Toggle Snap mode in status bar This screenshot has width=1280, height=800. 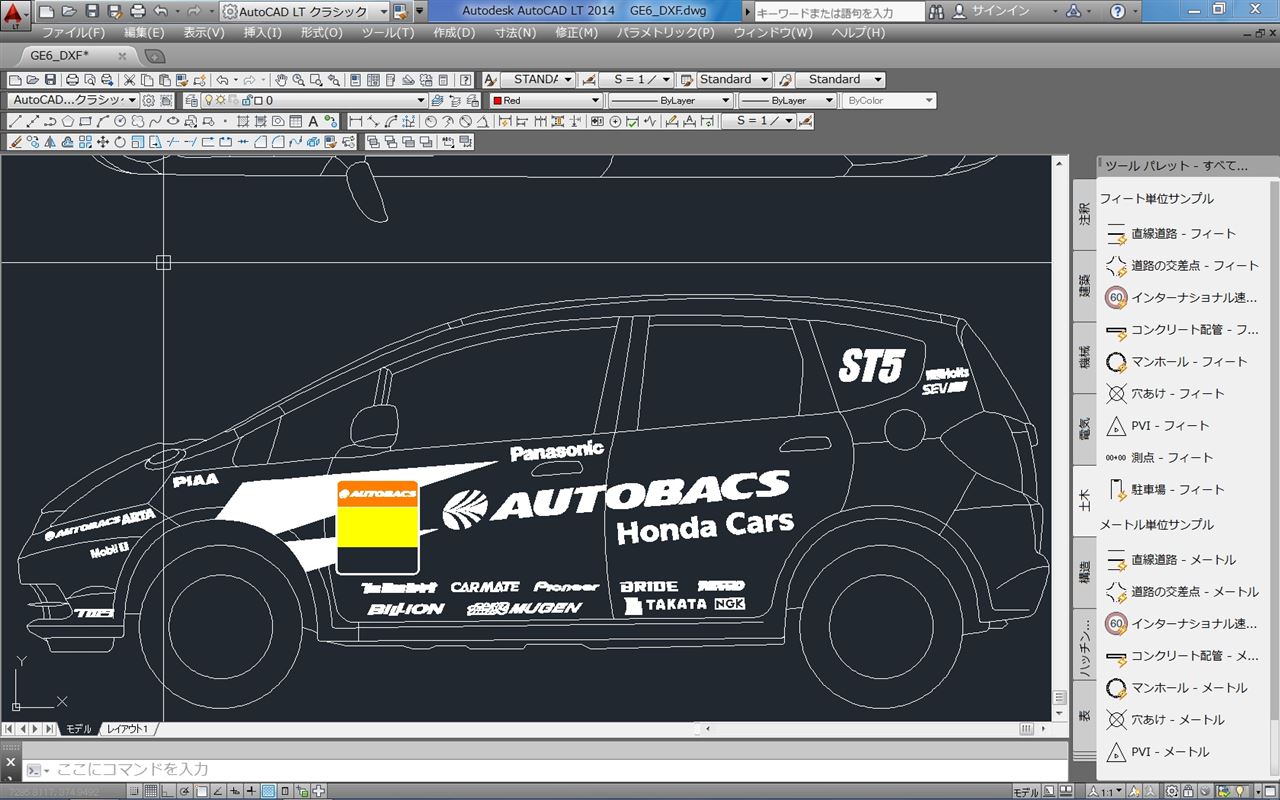pos(134,791)
